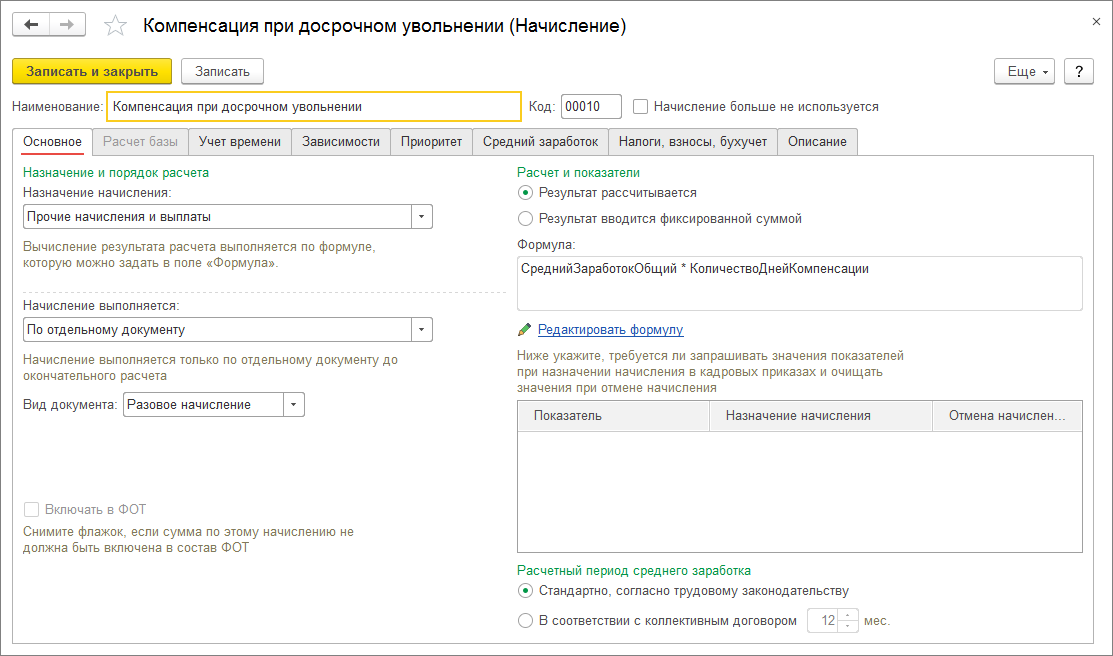Click the pencil icon near formula link
1113x656 pixels.
(x=524, y=330)
